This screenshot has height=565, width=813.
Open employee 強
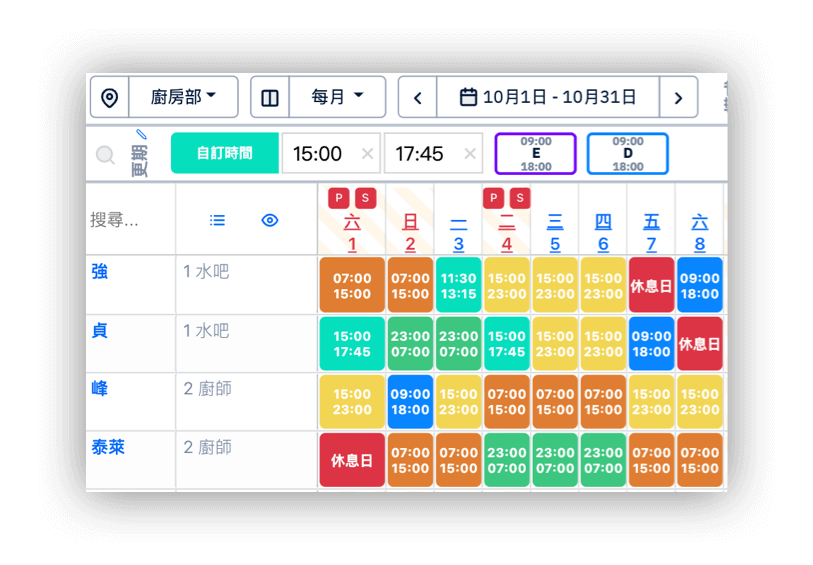pyautogui.click(x=100, y=272)
